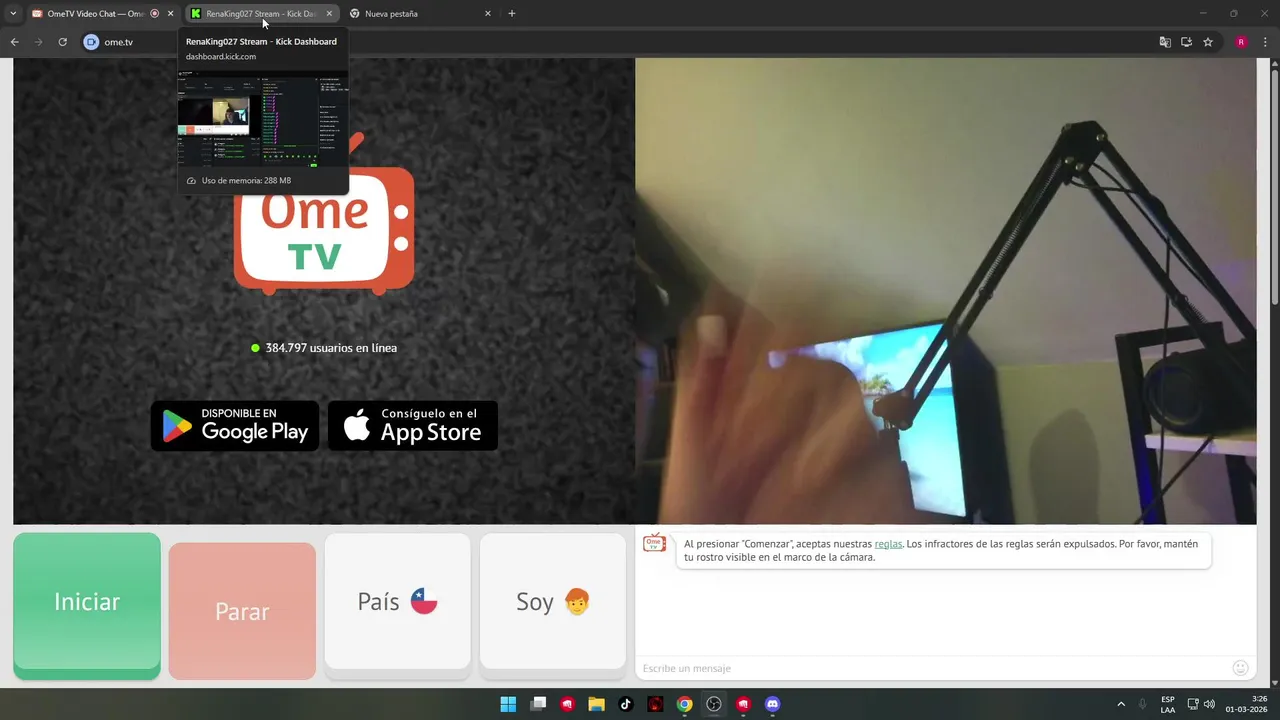This screenshot has width=1280, height=720.
Task: Open the Google Translate page icon
Action: click(x=1165, y=42)
